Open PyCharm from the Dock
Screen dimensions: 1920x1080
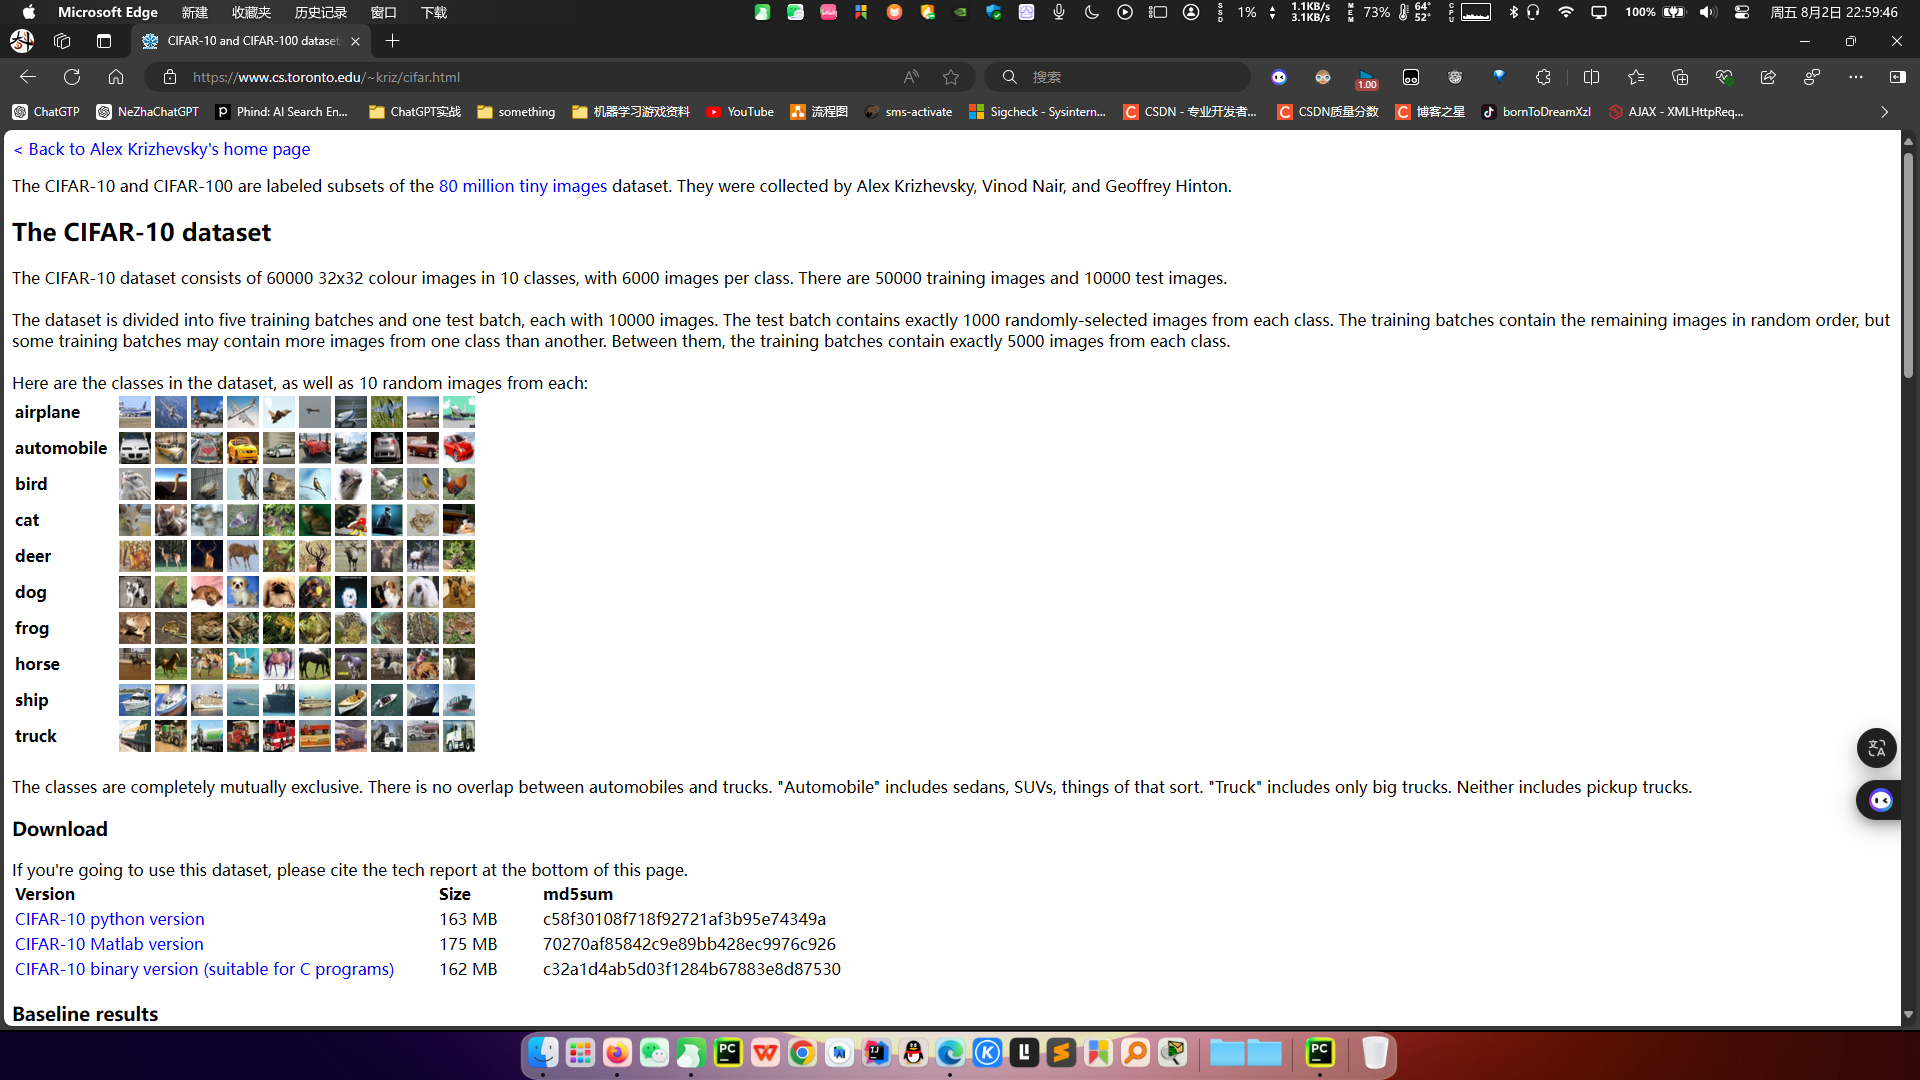tap(728, 1052)
